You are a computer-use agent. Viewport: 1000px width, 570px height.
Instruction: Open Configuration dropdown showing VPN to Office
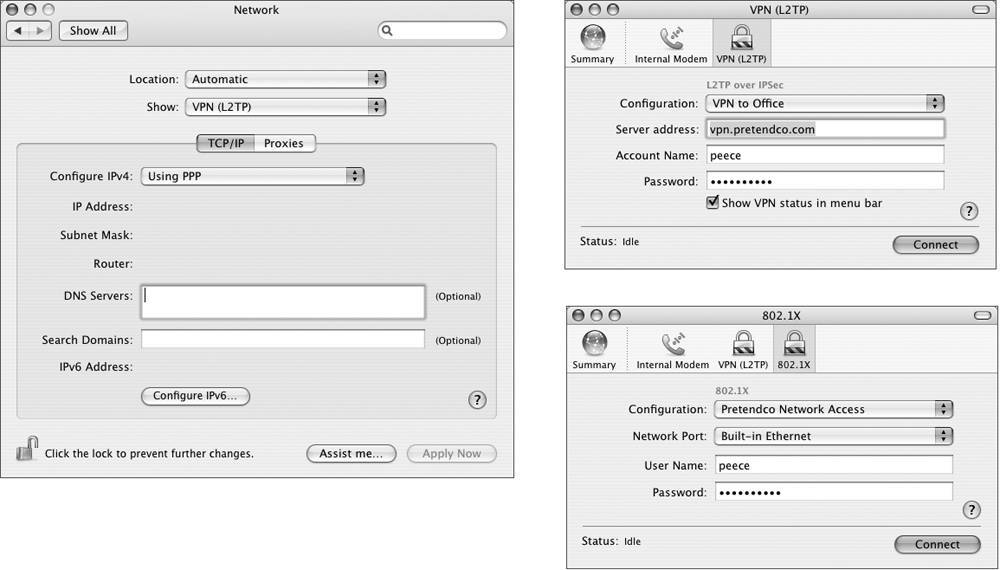coord(825,103)
